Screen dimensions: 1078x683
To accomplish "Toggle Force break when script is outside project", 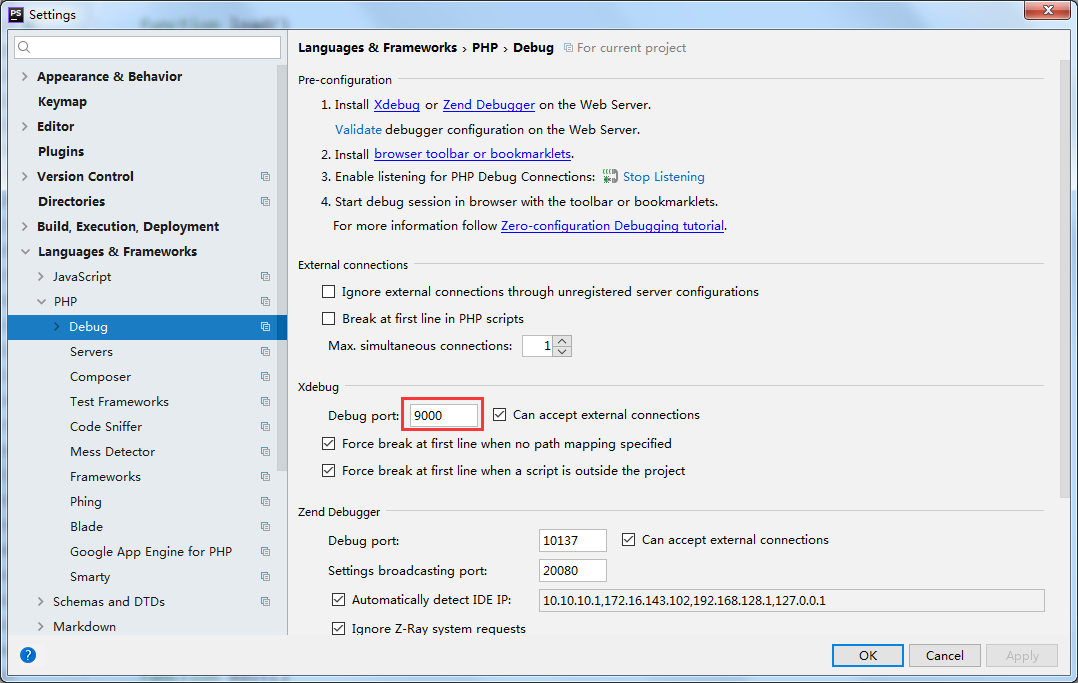I will [x=329, y=470].
